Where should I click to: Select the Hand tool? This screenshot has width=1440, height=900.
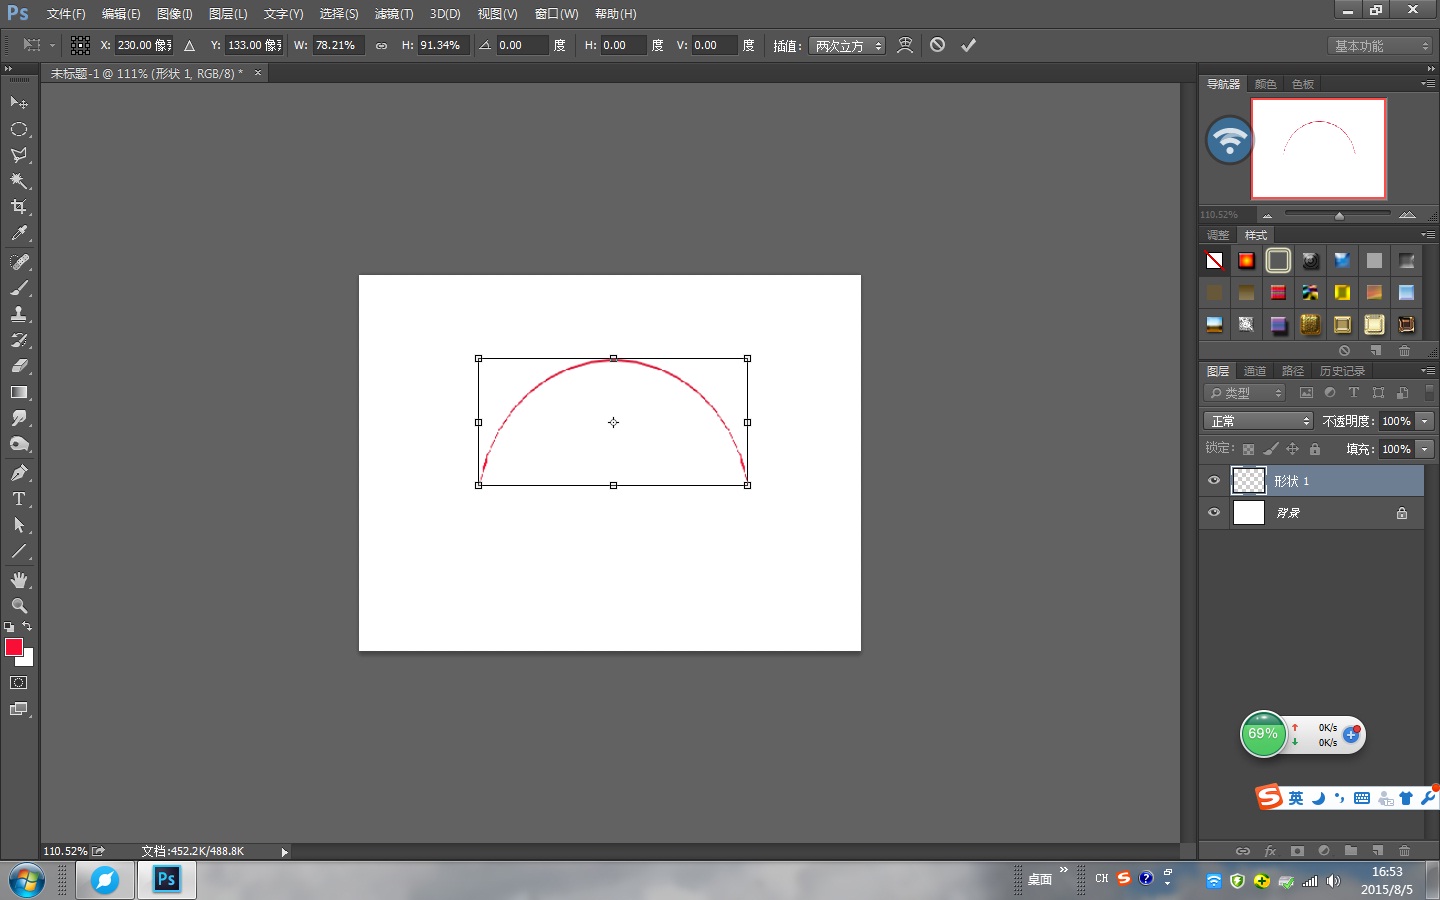(x=19, y=580)
